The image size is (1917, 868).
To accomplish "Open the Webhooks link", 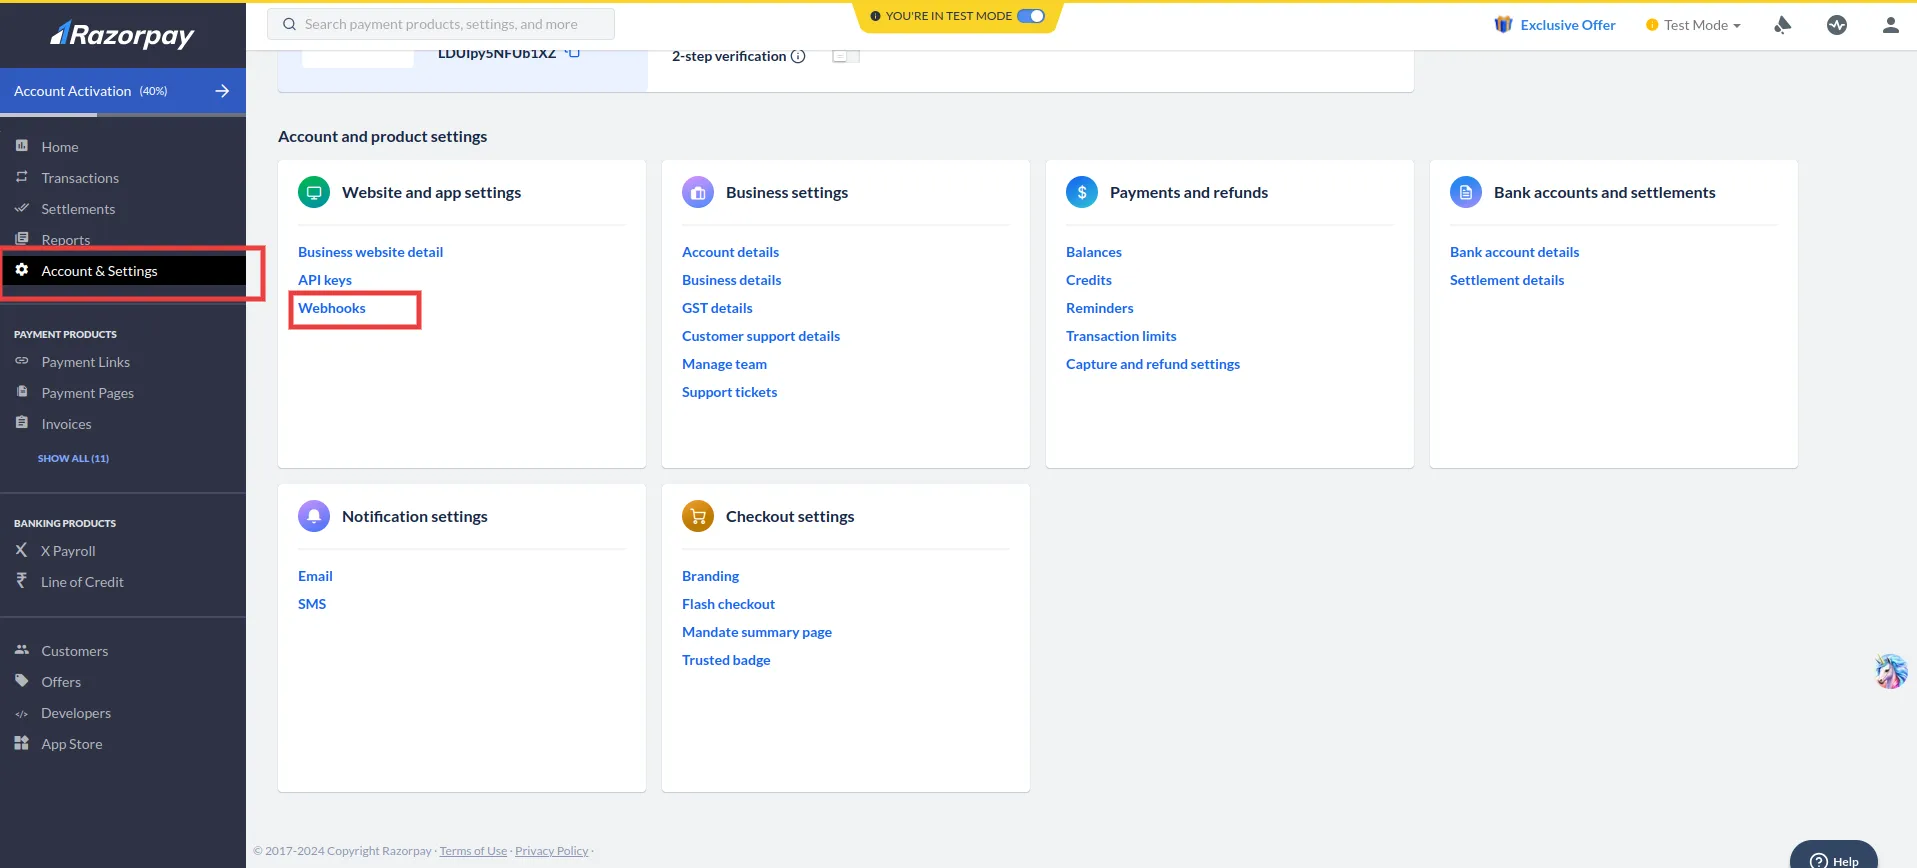I will (x=332, y=308).
